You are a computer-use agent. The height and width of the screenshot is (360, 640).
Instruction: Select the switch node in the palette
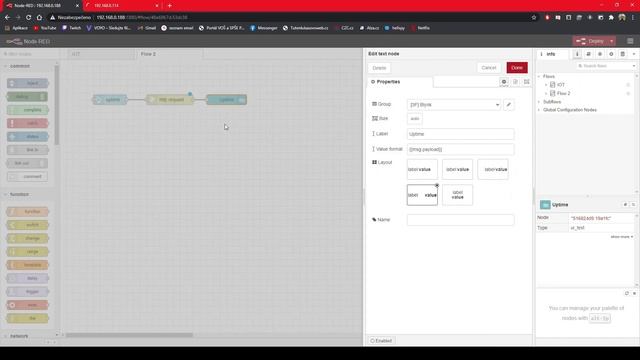click(28, 225)
